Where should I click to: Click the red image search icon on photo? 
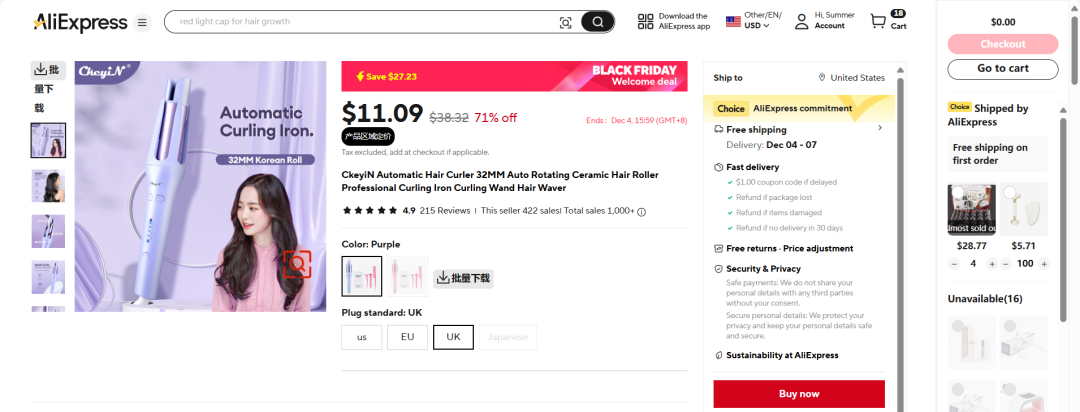point(298,264)
